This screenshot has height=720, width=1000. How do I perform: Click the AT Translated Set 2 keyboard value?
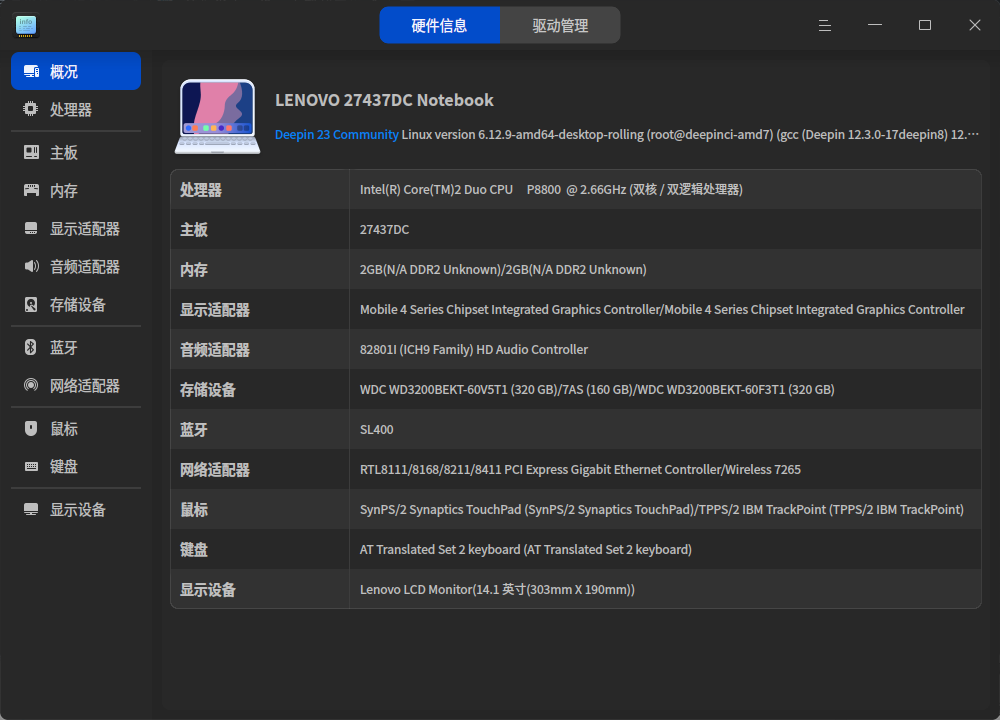(x=526, y=550)
